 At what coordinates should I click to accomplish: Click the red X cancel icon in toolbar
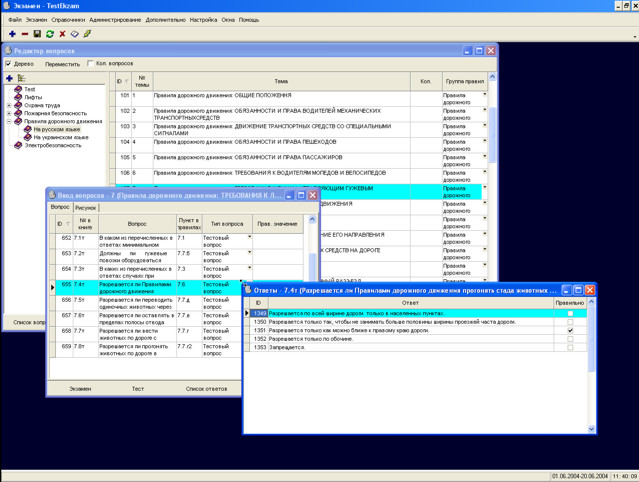tap(63, 34)
